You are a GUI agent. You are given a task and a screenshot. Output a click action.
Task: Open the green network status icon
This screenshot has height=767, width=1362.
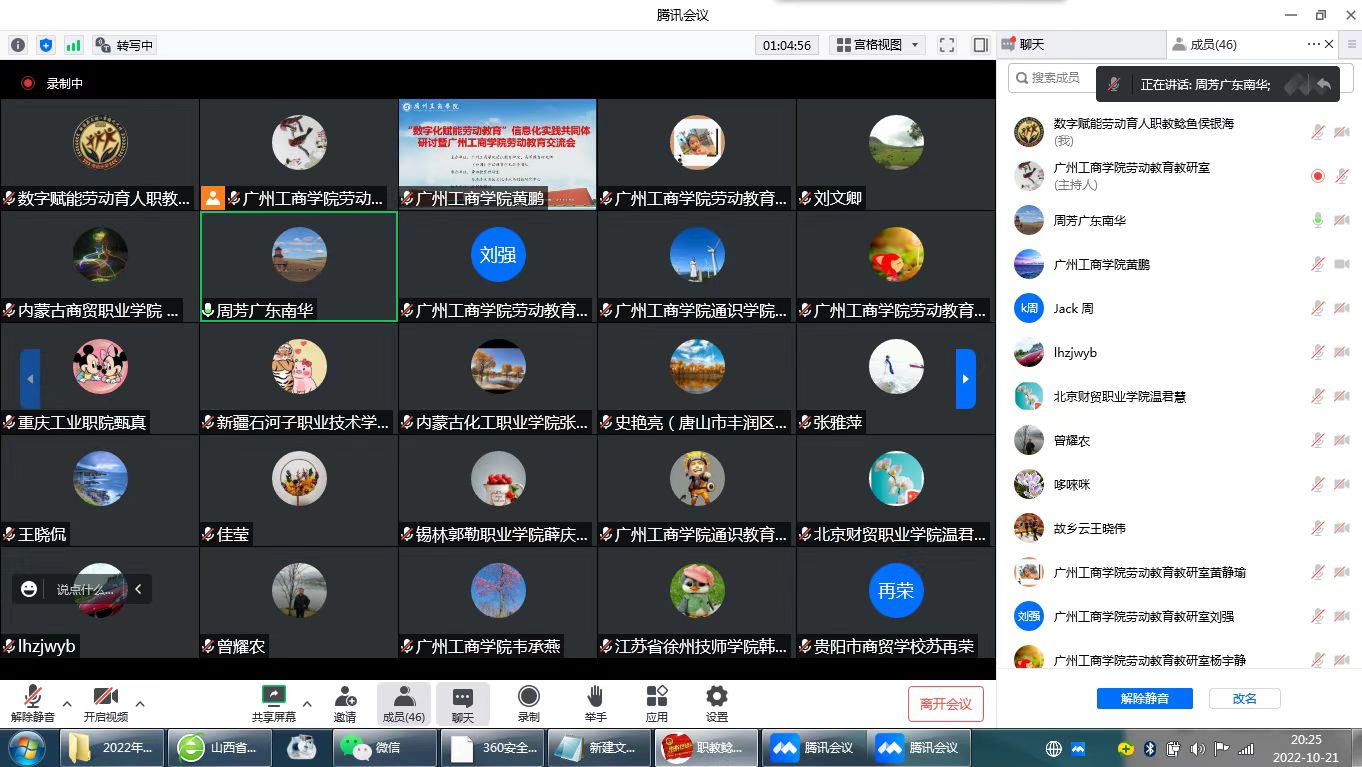pos(74,45)
